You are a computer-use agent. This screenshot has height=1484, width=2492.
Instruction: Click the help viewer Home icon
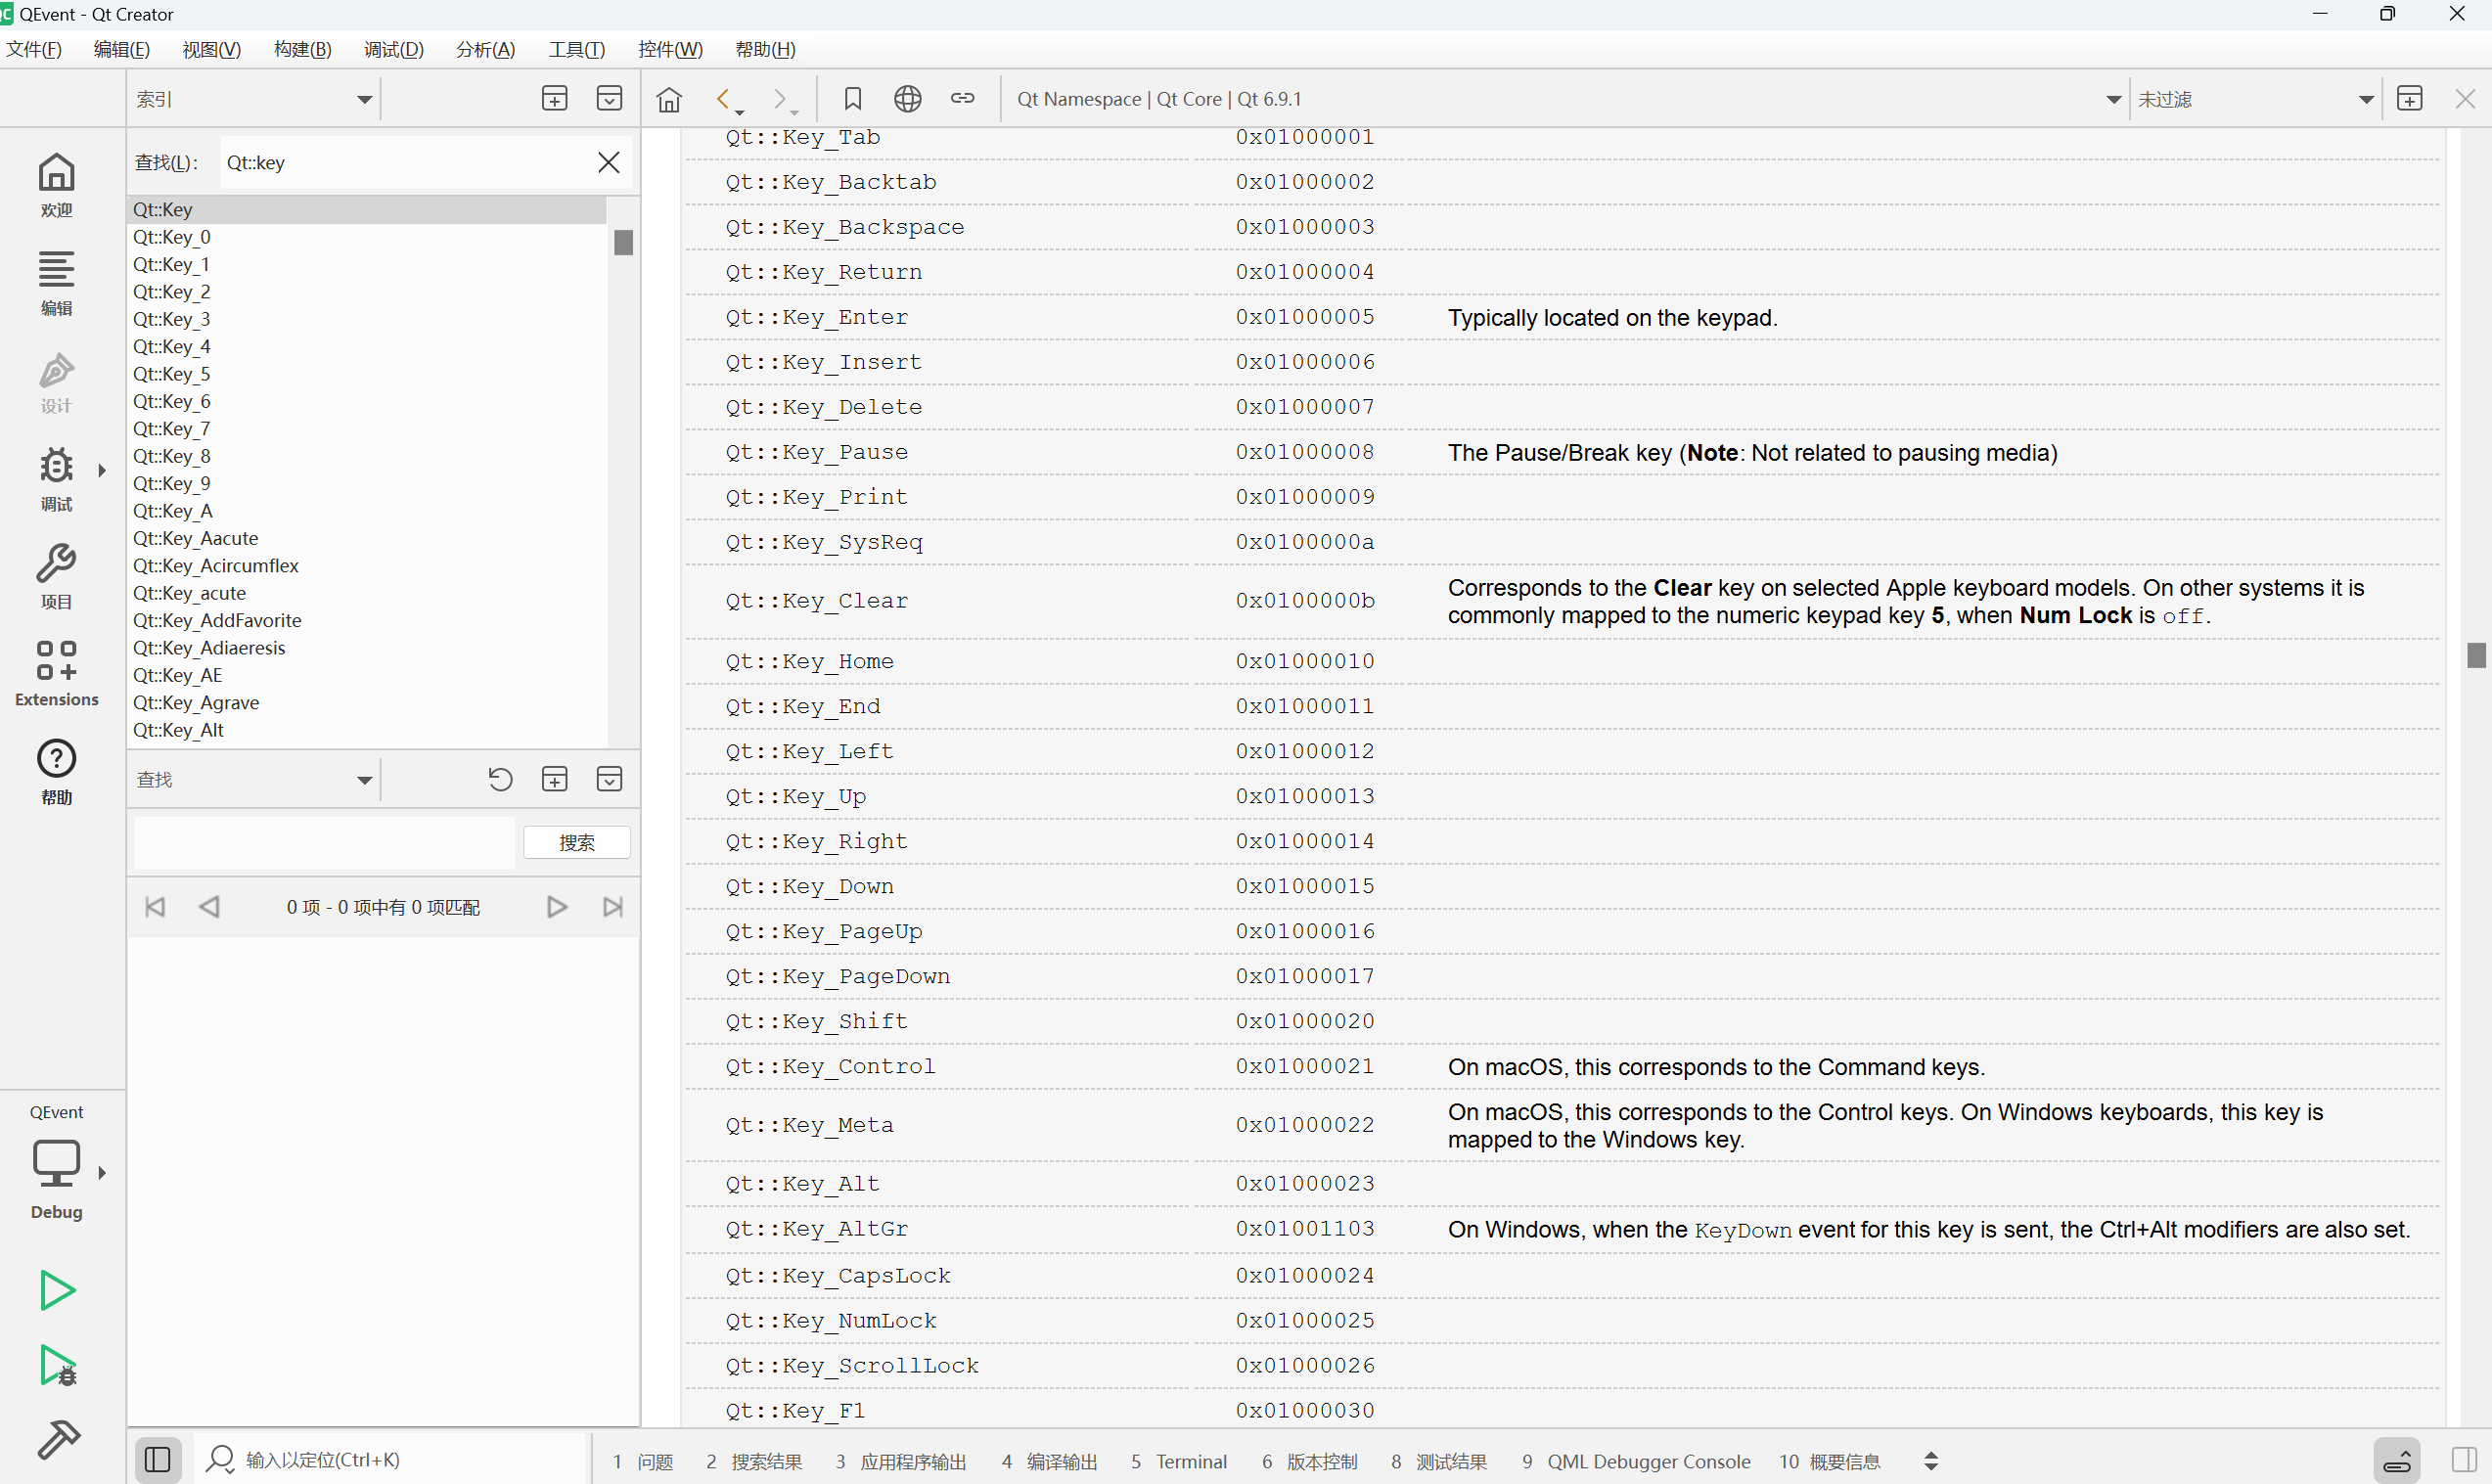669,99
